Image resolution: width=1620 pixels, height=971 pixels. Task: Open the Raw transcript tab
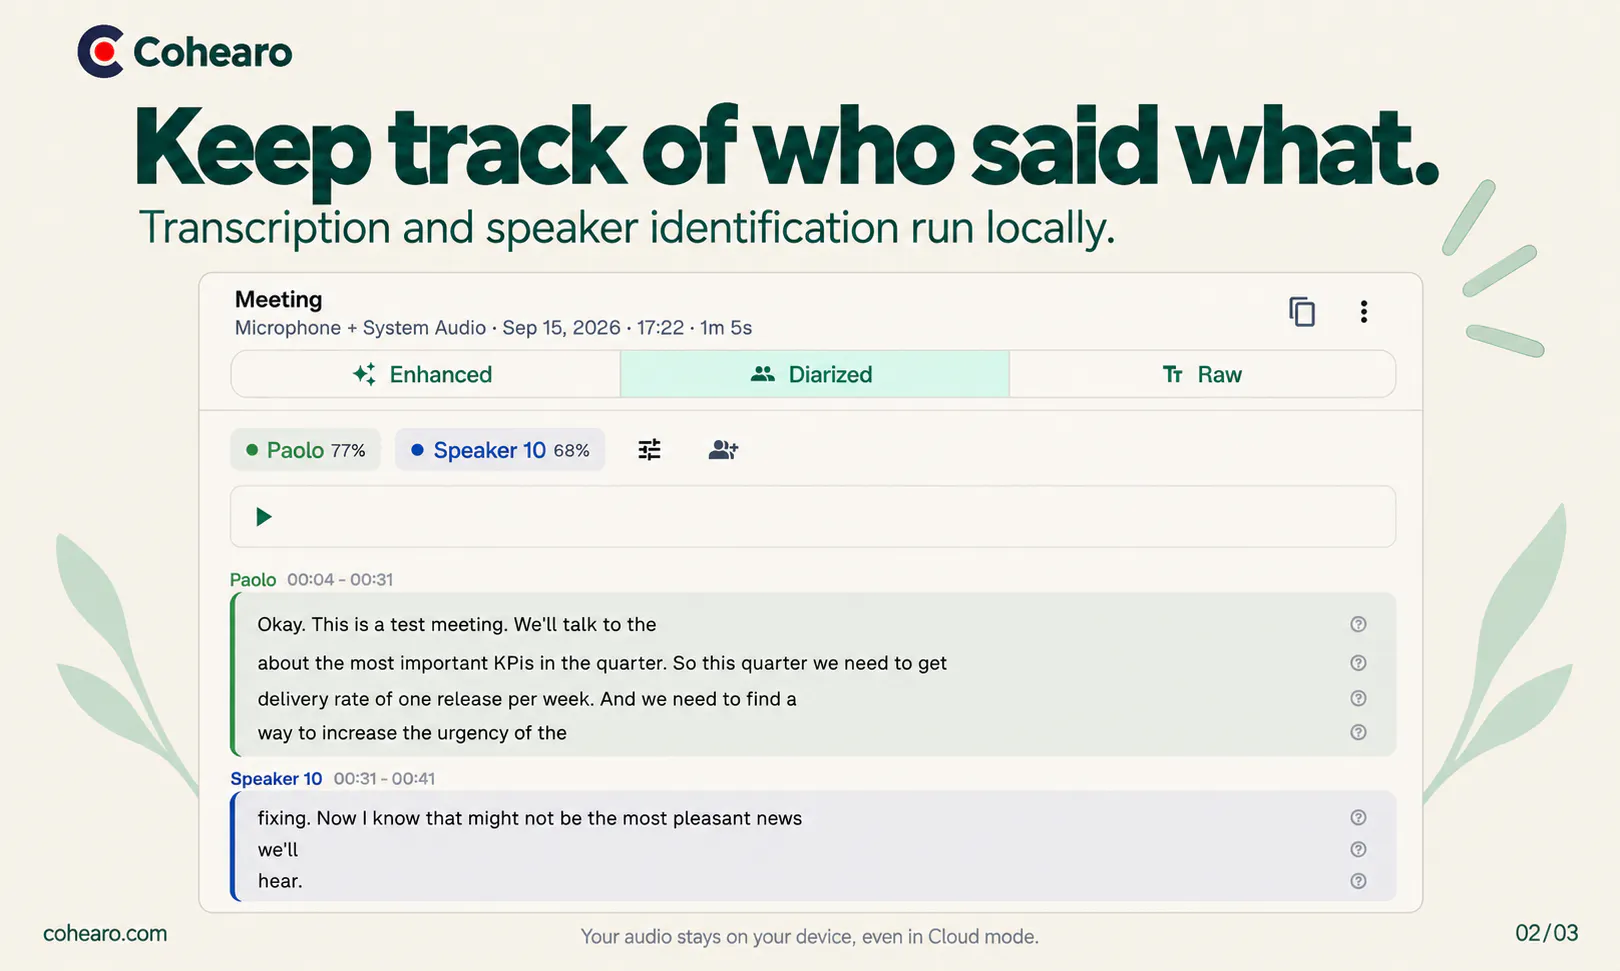pos(1202,374)
